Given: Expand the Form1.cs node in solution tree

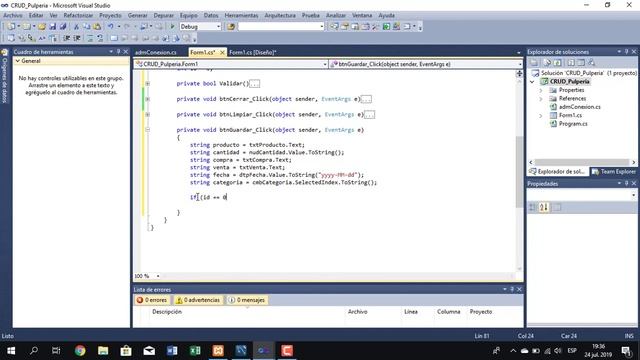Looking at the screenshot, I should click(541, 116).
